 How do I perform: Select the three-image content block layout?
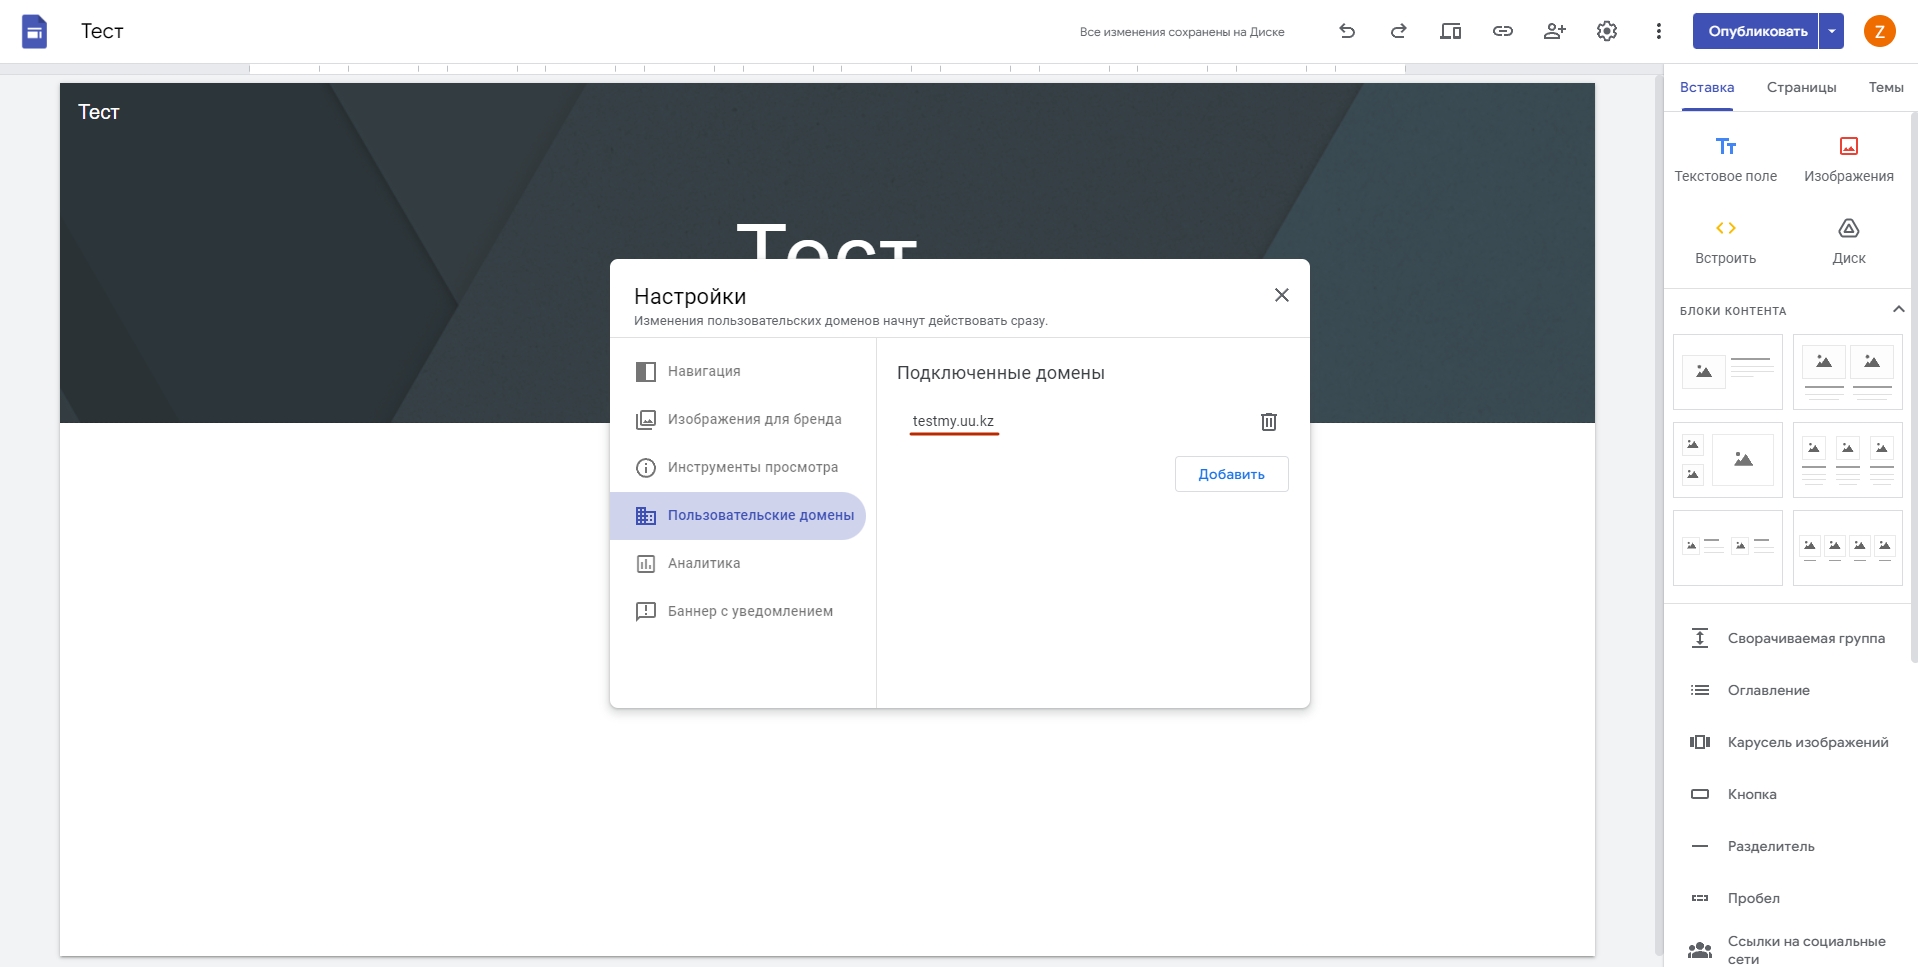click(1848, 460)
